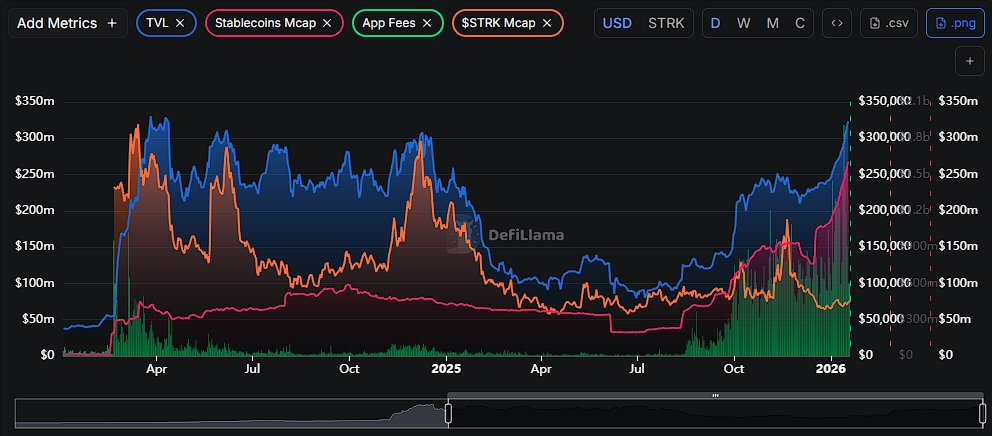Download chart image as .png

pos(955,23)
